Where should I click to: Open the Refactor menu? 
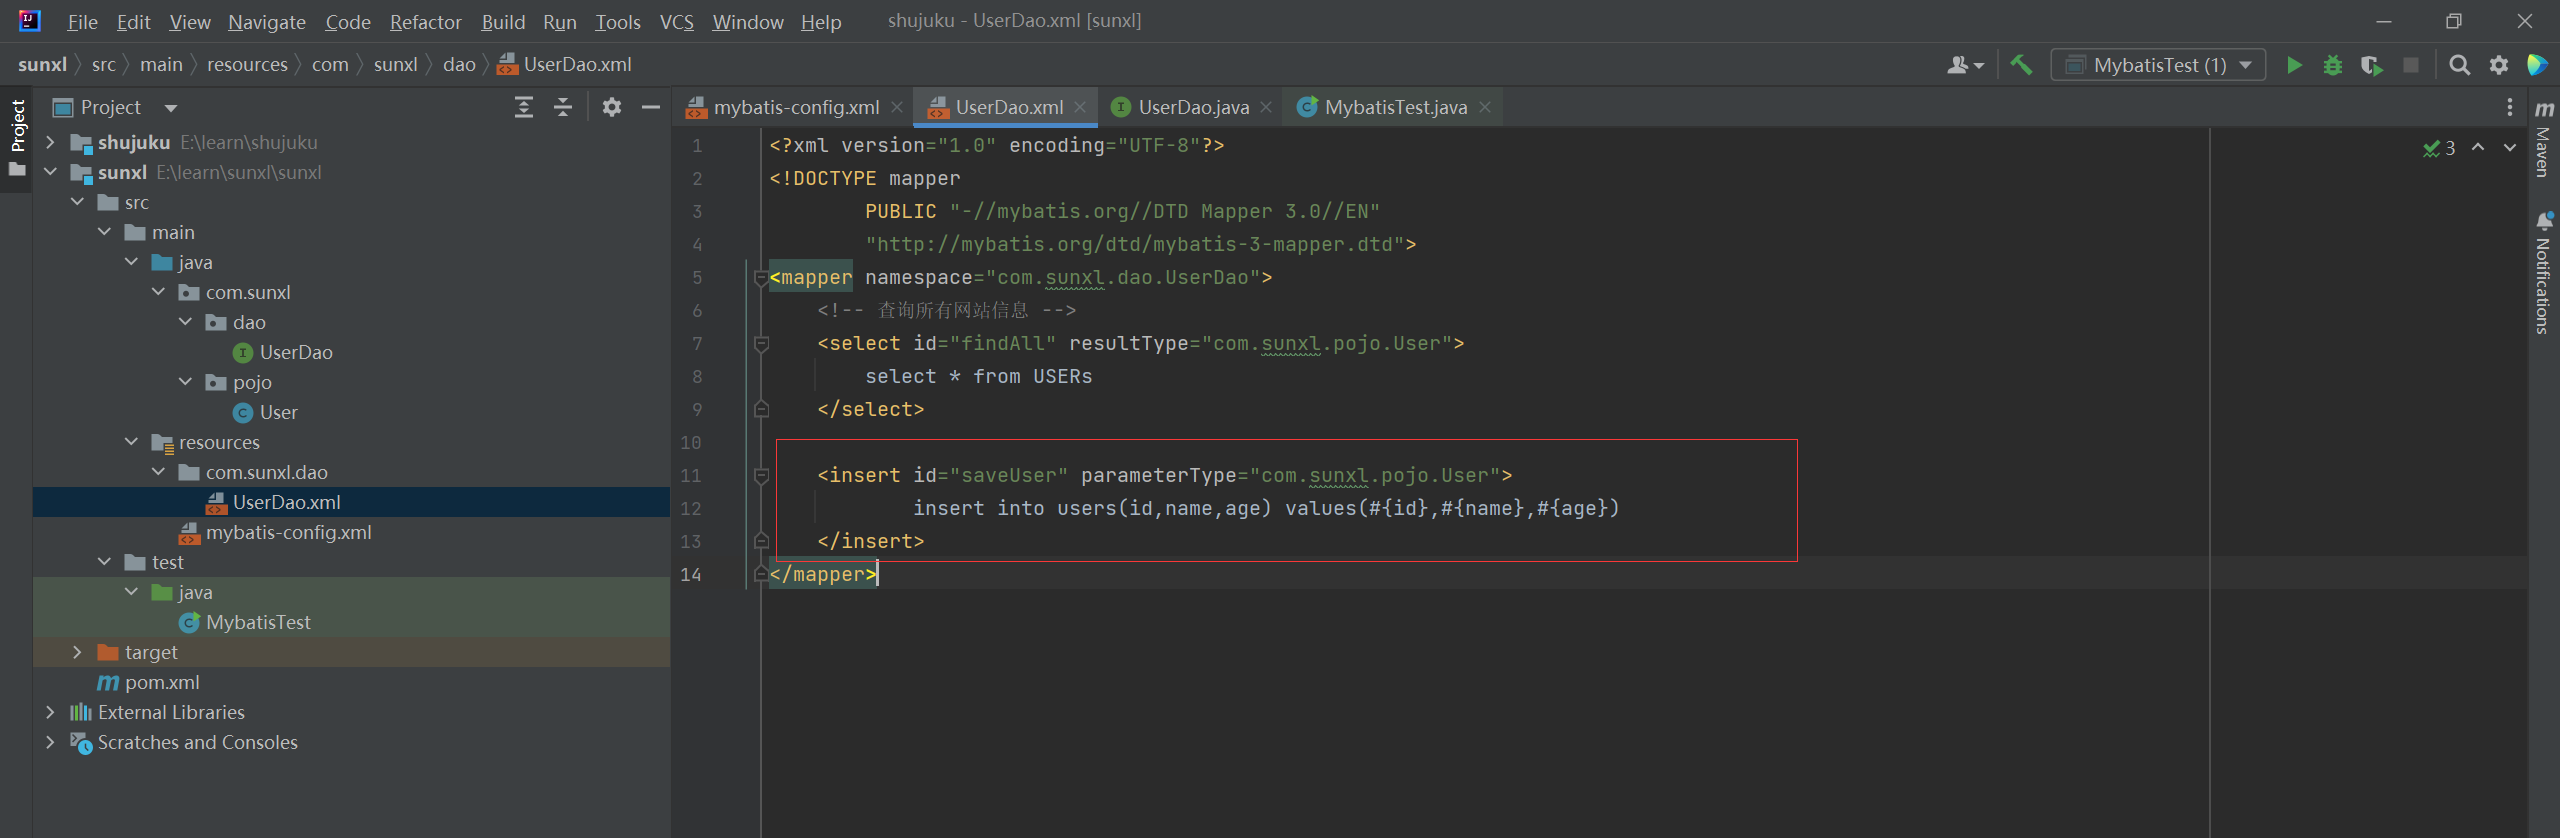[425, 22]
